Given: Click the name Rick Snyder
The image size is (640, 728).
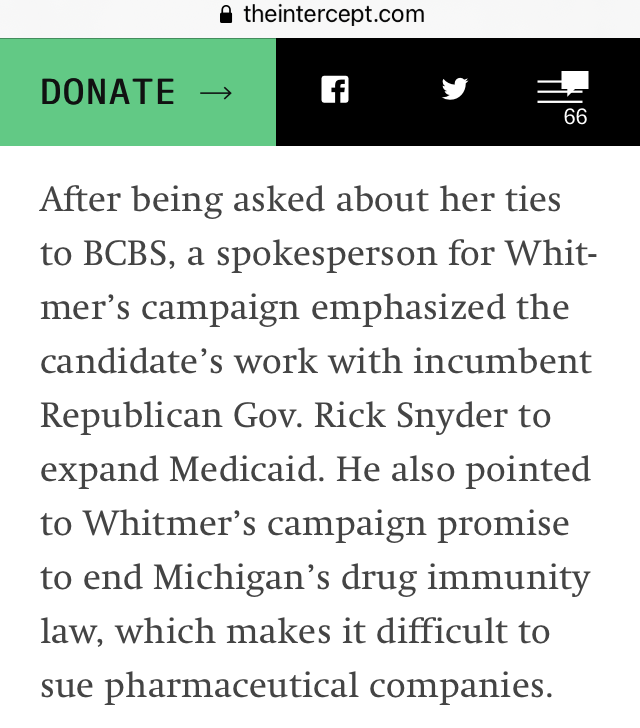Looking at the screenshot, I should click(411, 415).
